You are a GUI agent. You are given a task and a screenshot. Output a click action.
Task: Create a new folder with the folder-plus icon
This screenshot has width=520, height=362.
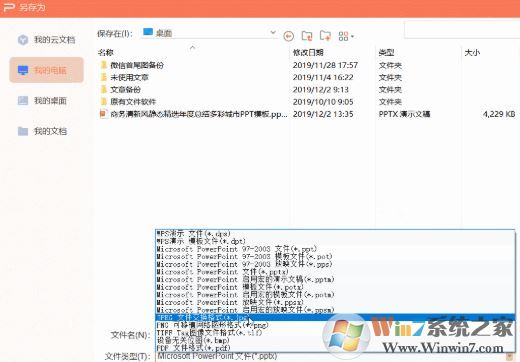325,35
